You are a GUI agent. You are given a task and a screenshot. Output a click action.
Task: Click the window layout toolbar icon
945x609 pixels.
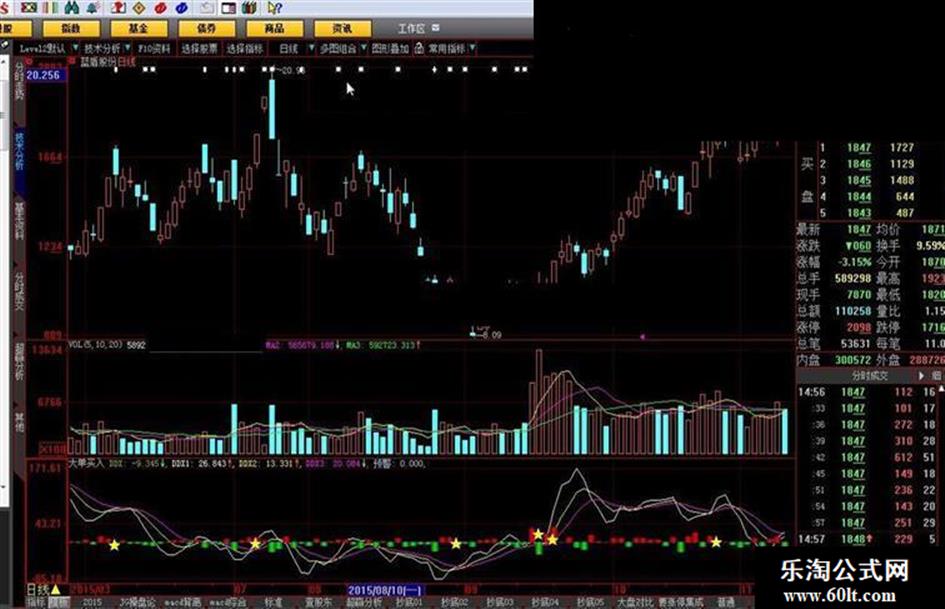[228, 8]
